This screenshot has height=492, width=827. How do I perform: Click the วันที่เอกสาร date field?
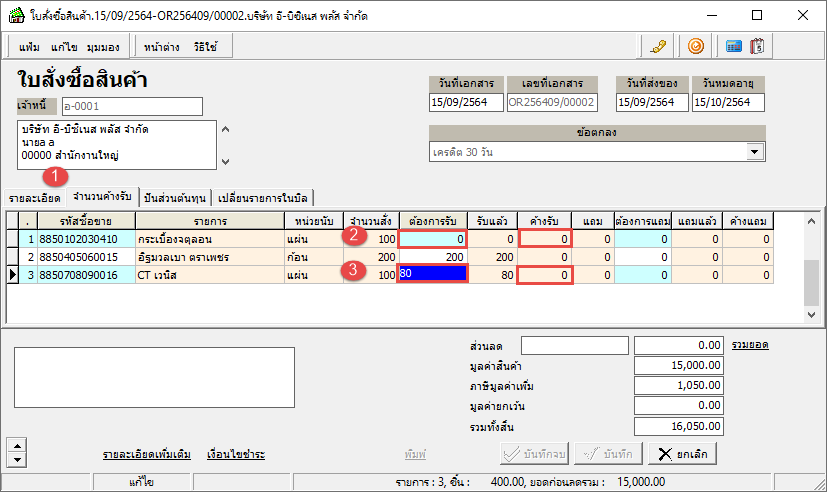click(x=466, y=102)
